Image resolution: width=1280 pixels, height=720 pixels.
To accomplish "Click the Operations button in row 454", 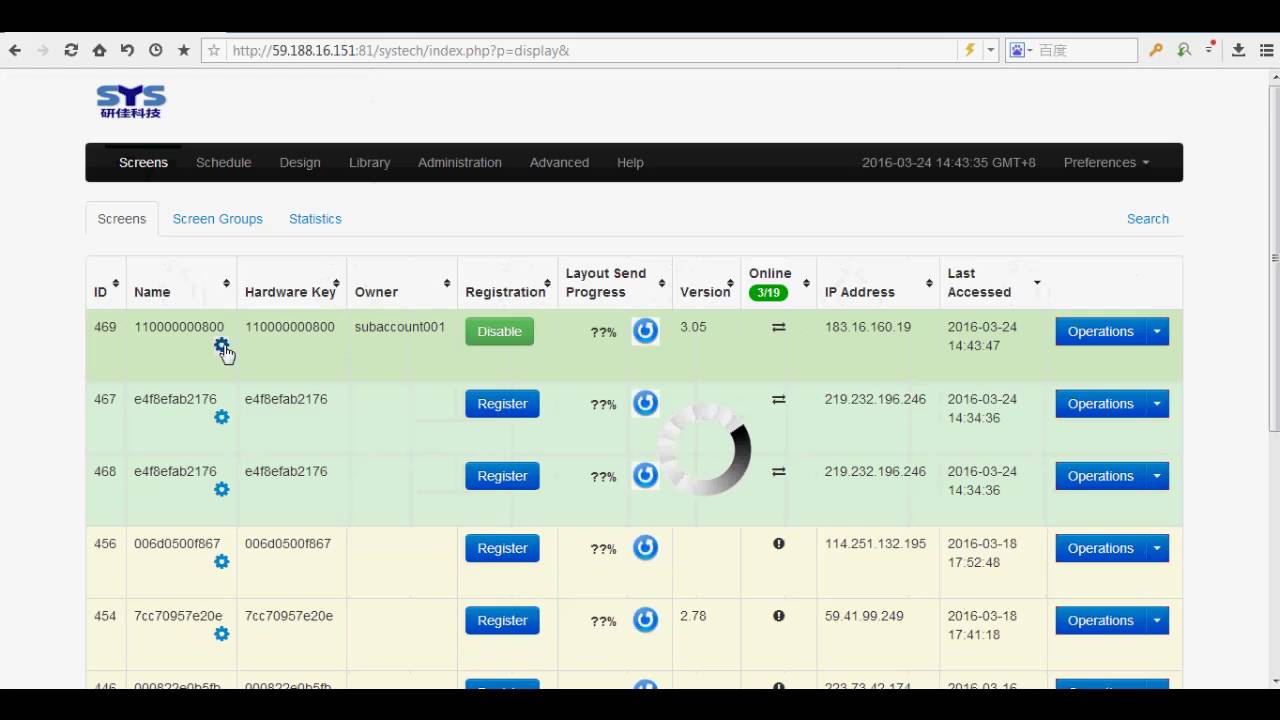I will (1100, 620).
